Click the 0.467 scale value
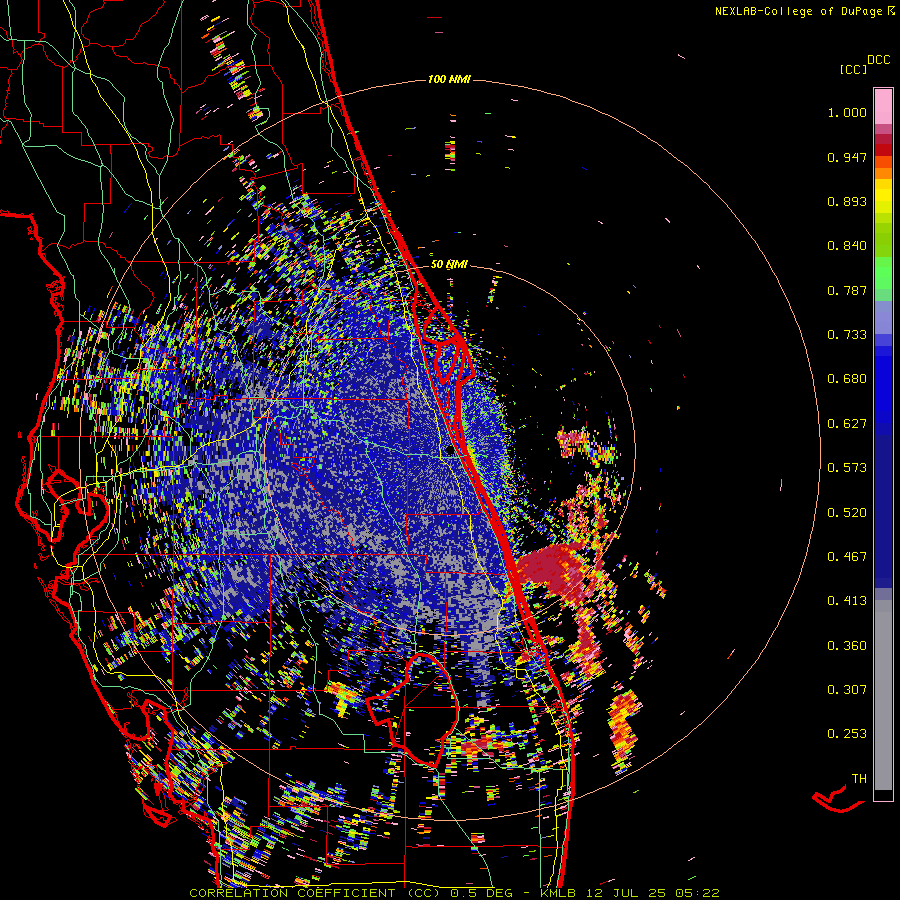 click(x=847, y=557)
